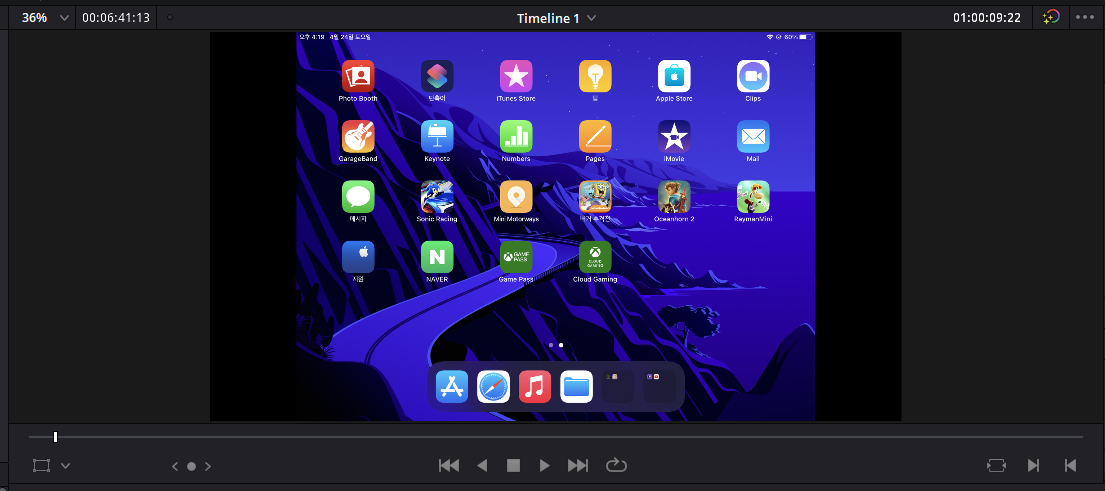
Task: Click the 01:00:09:22 playhead timecode field
Action: (987, 18)
